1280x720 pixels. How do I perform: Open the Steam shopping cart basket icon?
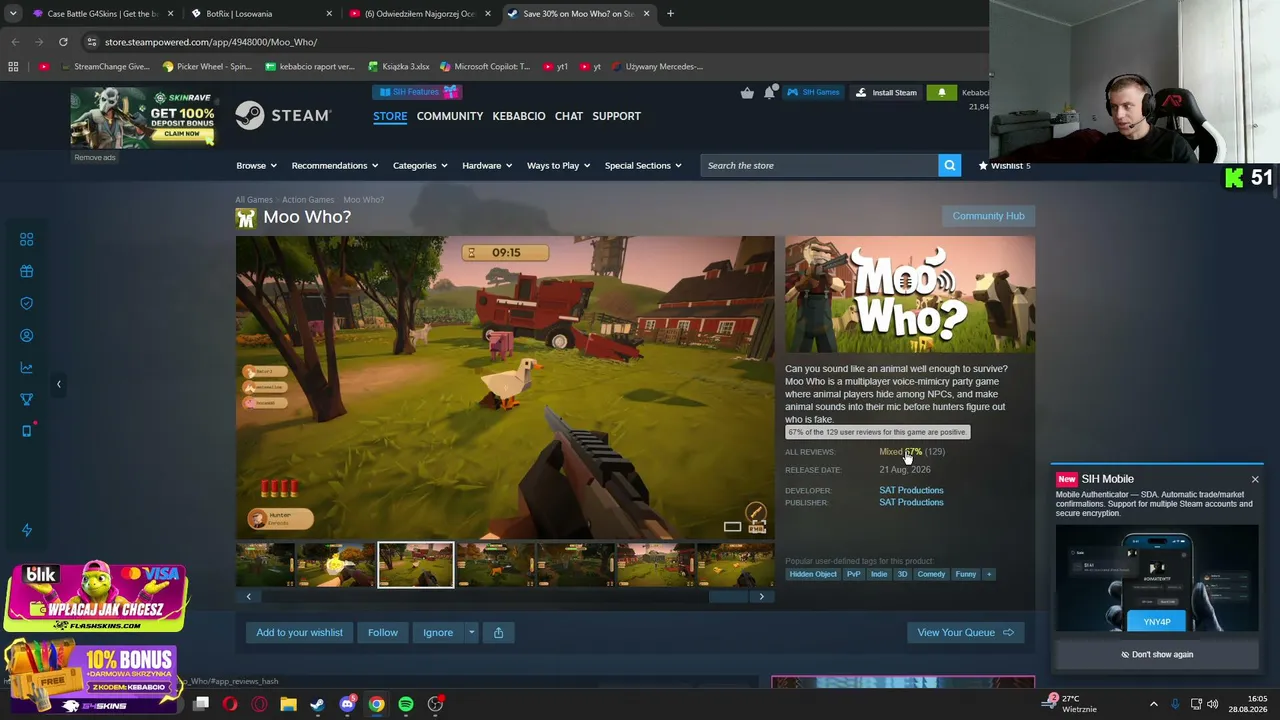(x=747, y=92)
